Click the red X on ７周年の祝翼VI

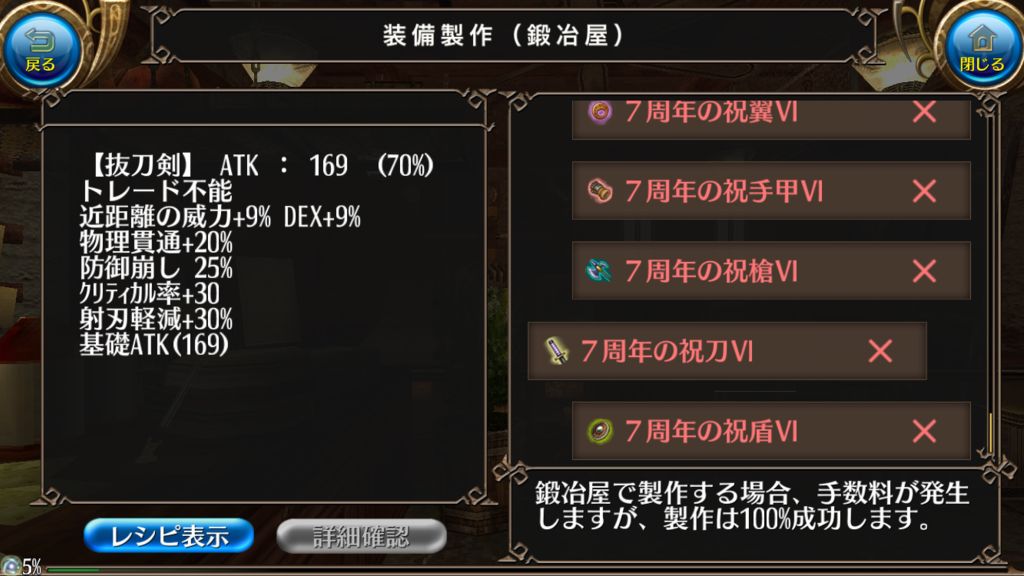click(x=924, y=112)
